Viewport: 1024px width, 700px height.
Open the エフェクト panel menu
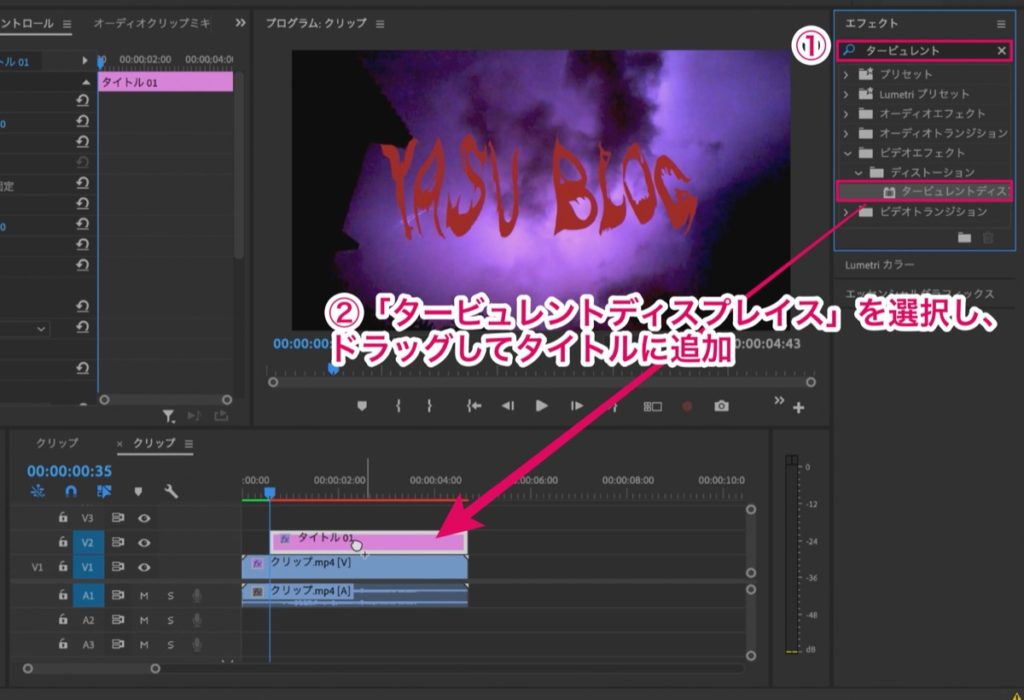(x=1000, y=24)
